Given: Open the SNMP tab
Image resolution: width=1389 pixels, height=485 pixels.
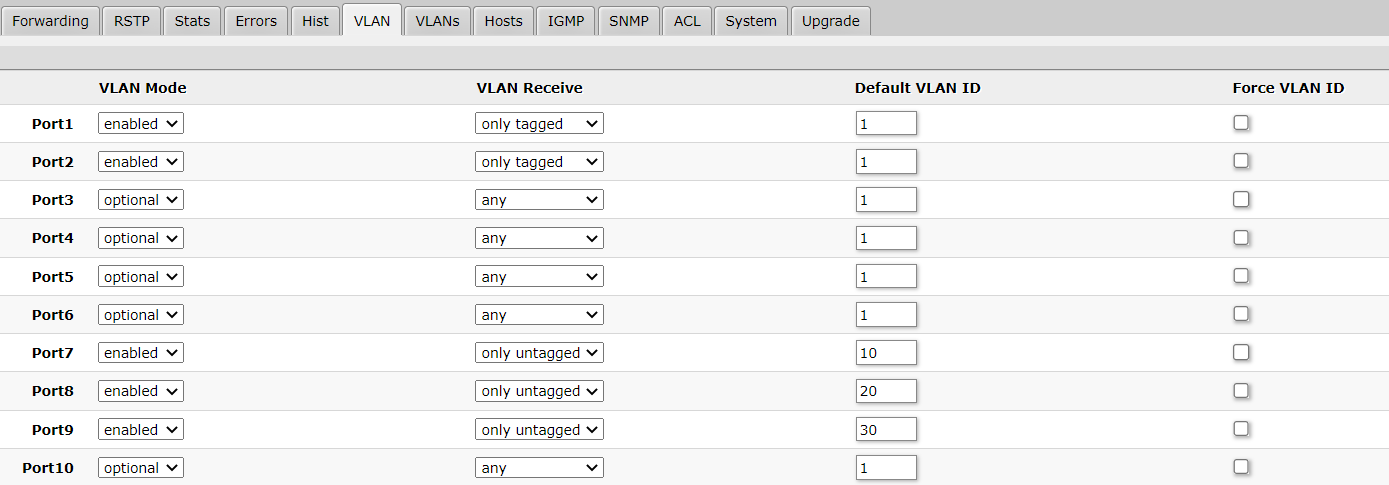Looking at the screenshot, I should (629, 20).
